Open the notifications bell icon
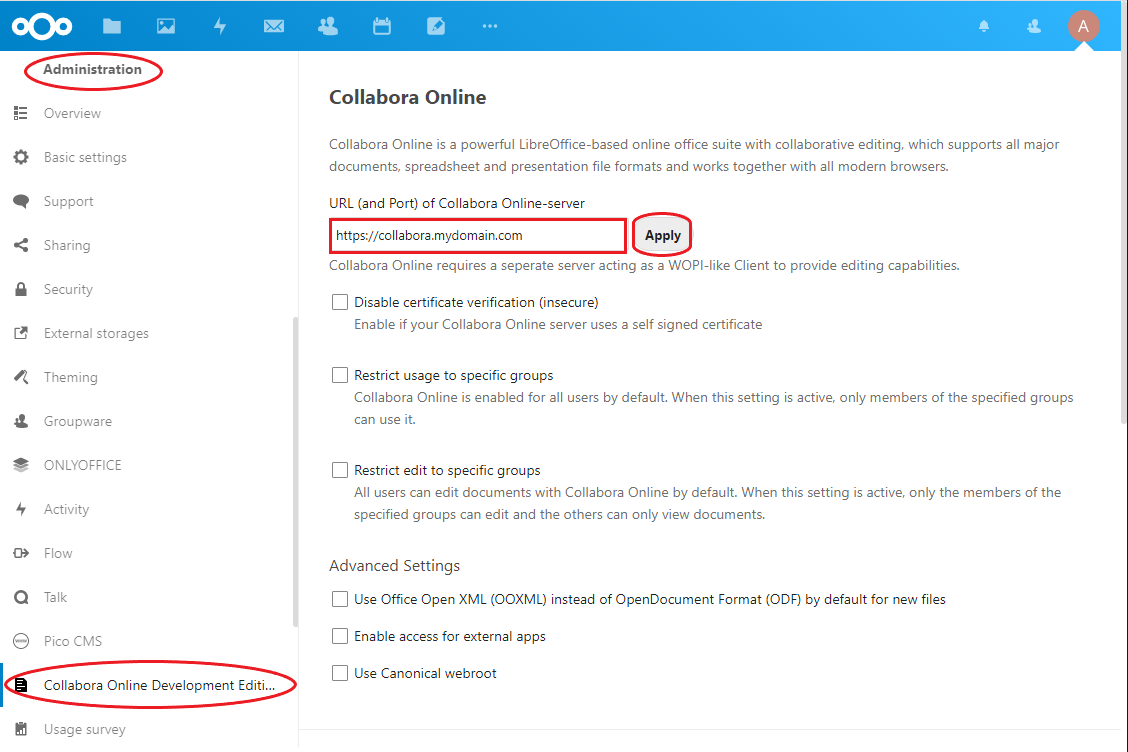Image resolution: width=1128 pixels, height=752 pixels. 984,27
